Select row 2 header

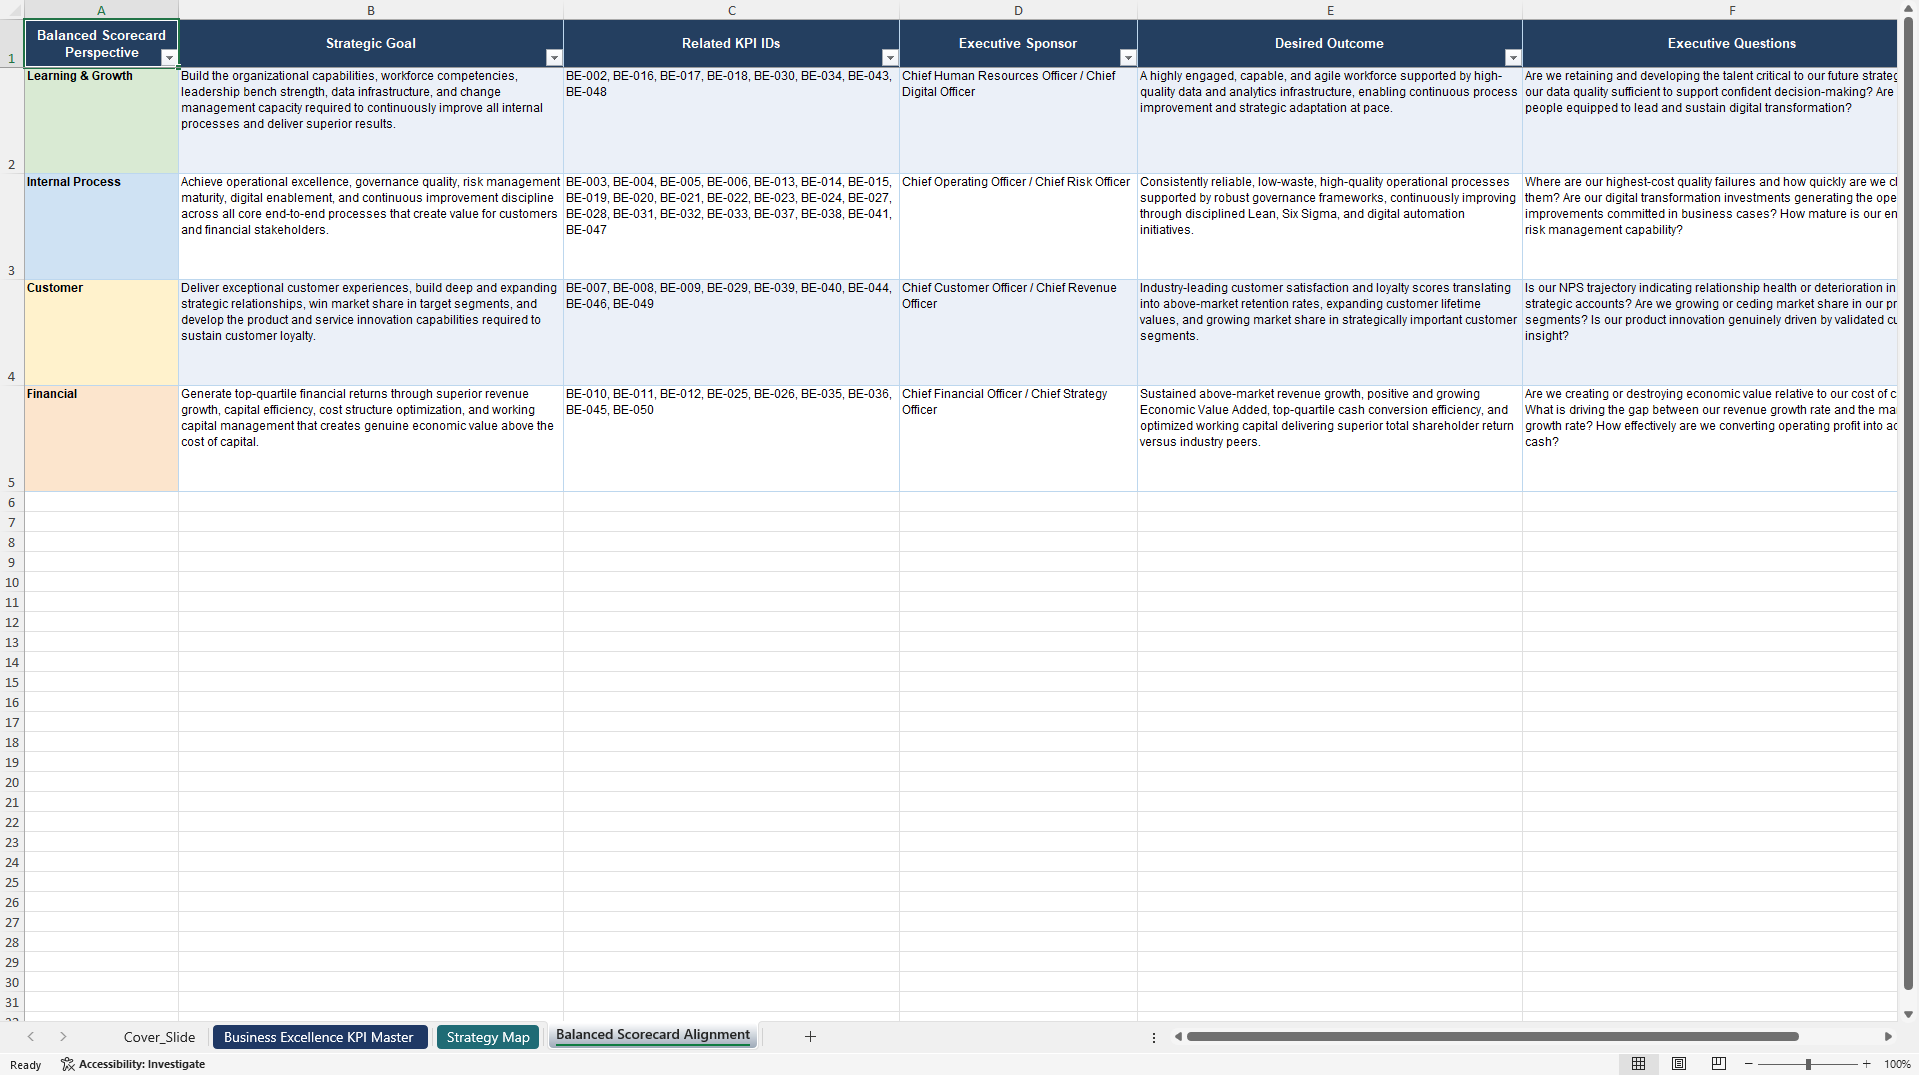12,121
